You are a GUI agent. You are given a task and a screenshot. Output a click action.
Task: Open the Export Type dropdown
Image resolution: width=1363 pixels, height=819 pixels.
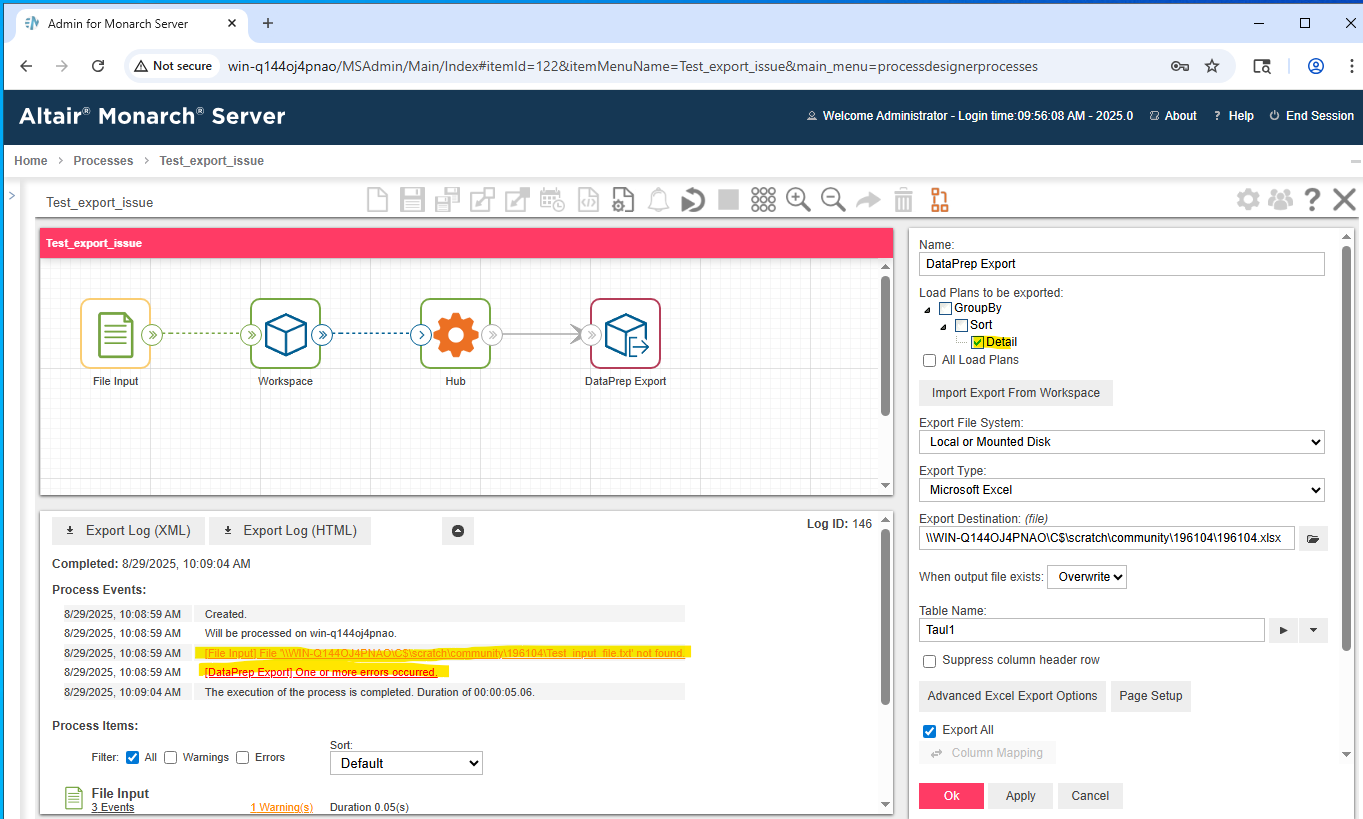tap(1121, 489)
